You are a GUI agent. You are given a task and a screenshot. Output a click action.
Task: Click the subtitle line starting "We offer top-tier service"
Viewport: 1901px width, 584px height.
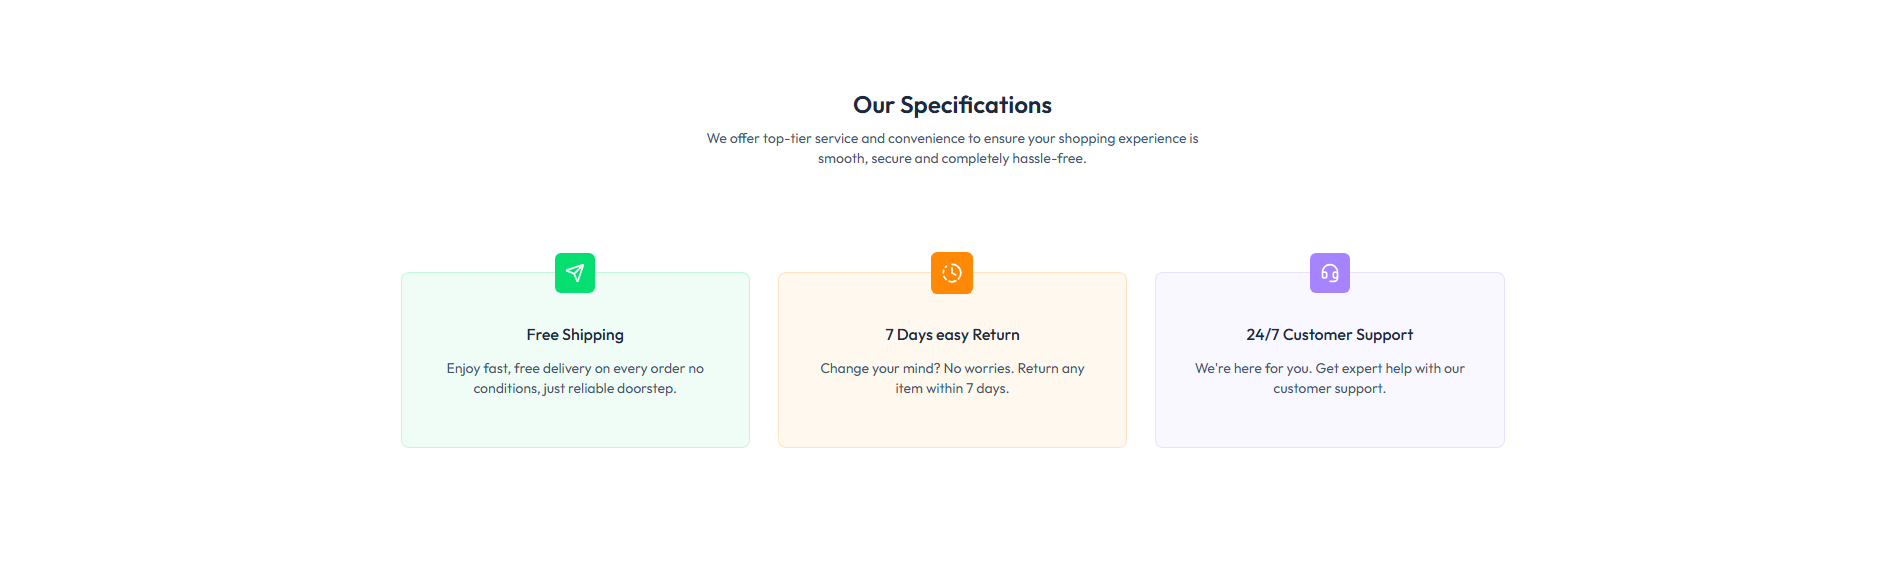point(952,138)
